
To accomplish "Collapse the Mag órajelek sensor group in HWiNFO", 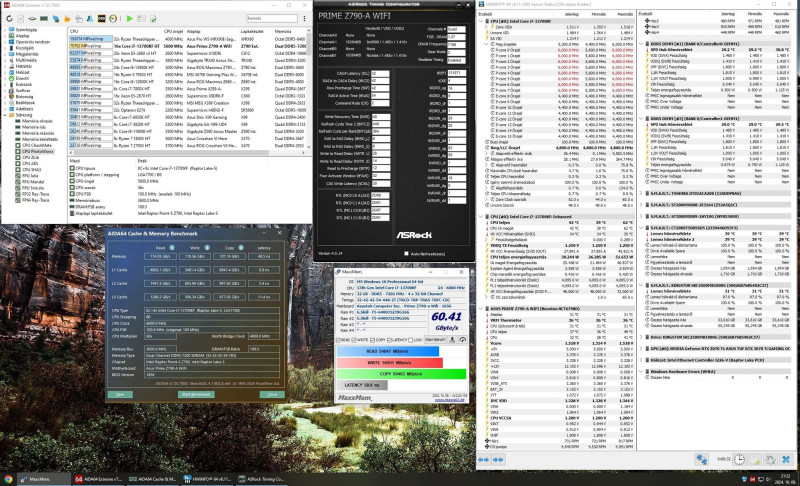I will point(486,44).
